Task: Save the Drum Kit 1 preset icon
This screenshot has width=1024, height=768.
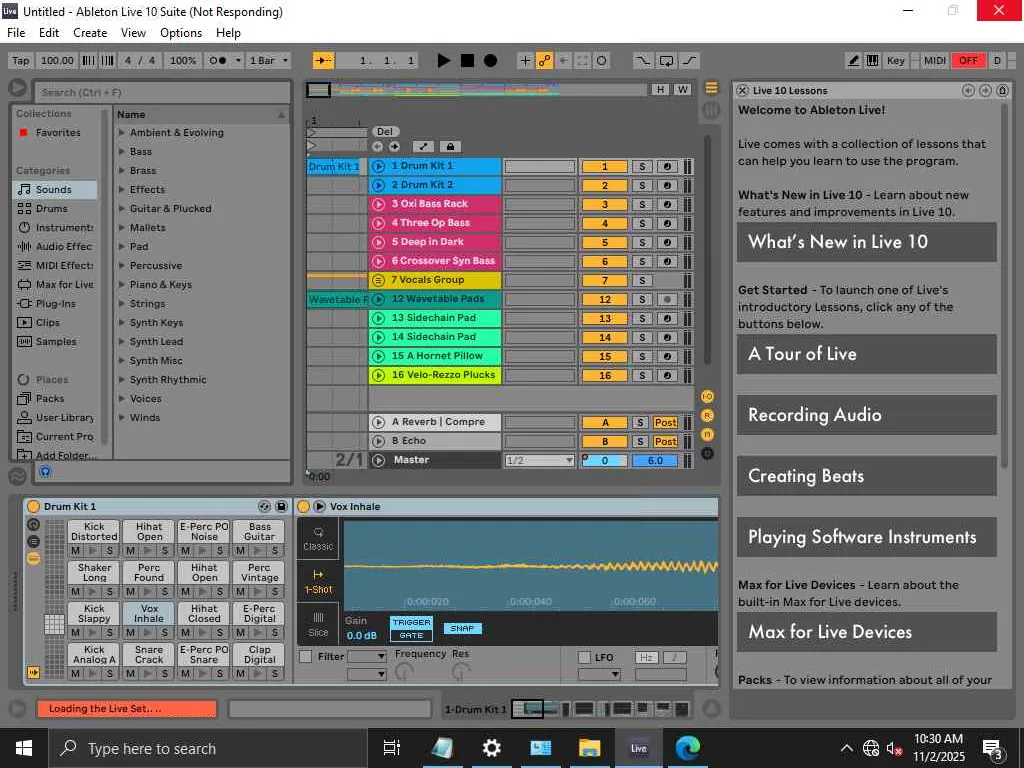Action: click(x=281, y=507)
